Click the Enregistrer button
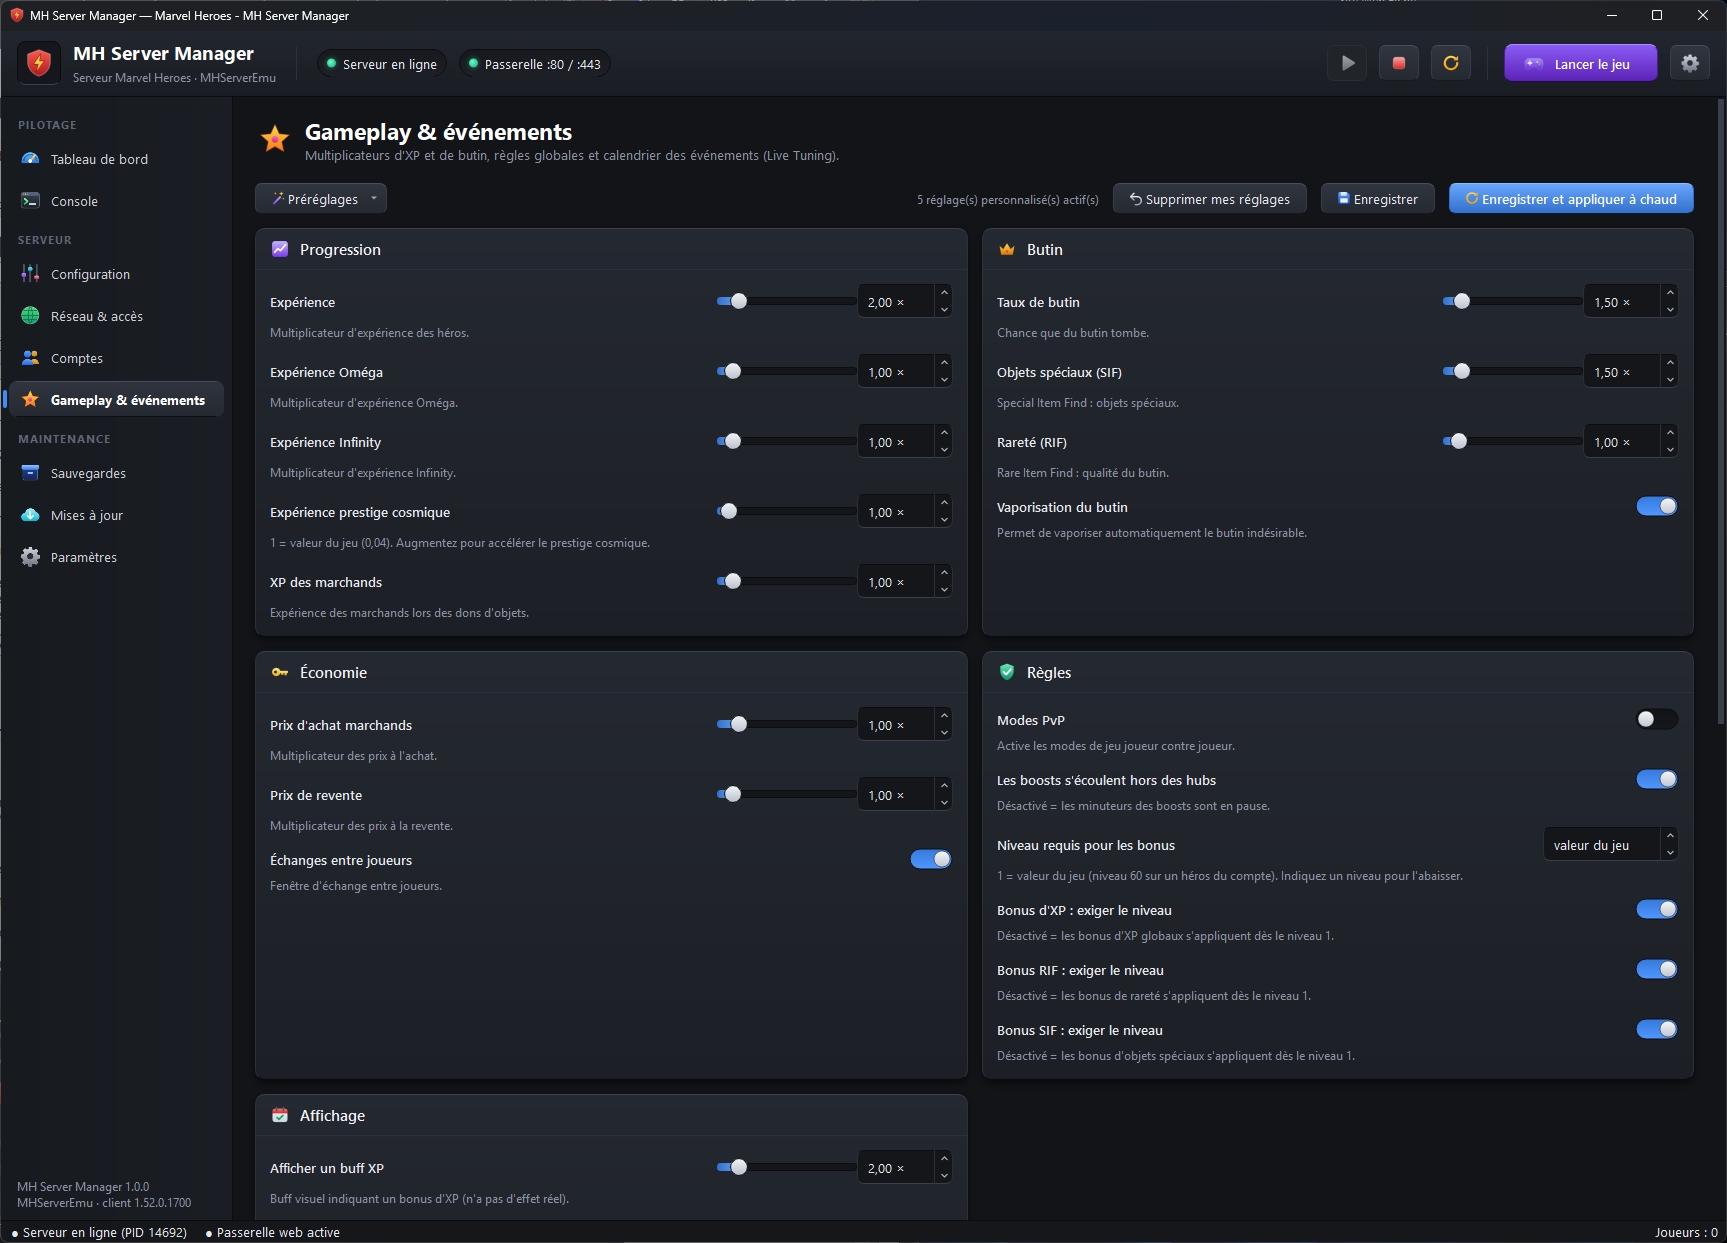Viewport: 1727px width, 1243px height. click(1377, 198)
